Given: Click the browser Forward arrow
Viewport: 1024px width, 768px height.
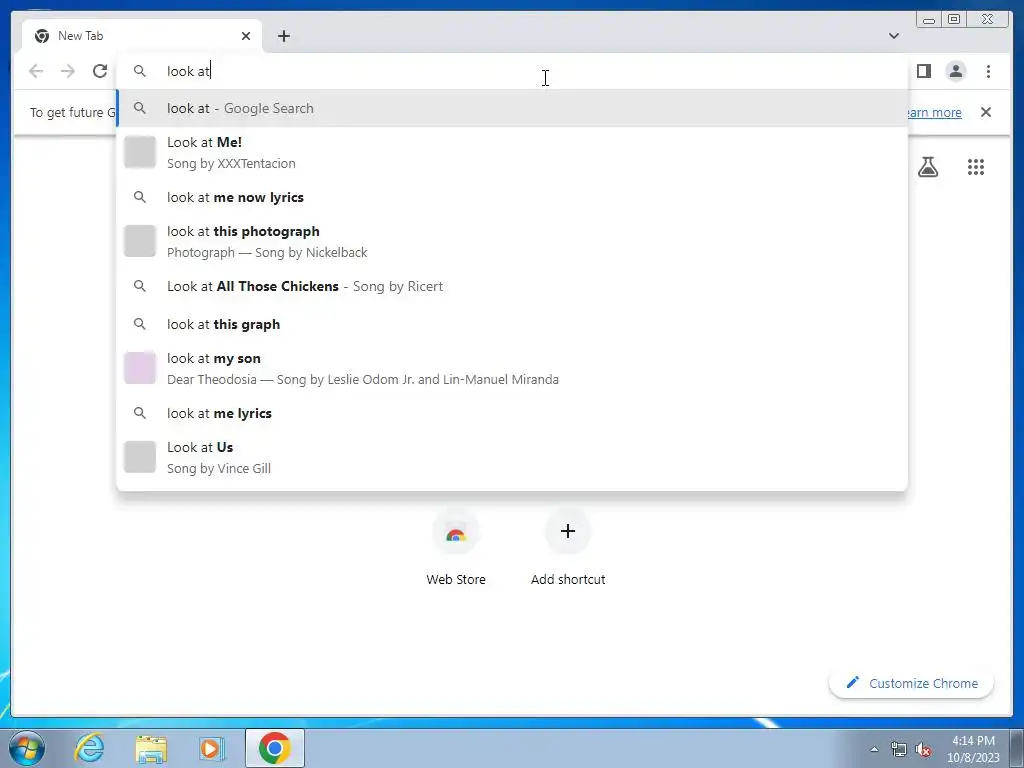Looking at the screenshot, I should tap(68, 71).
